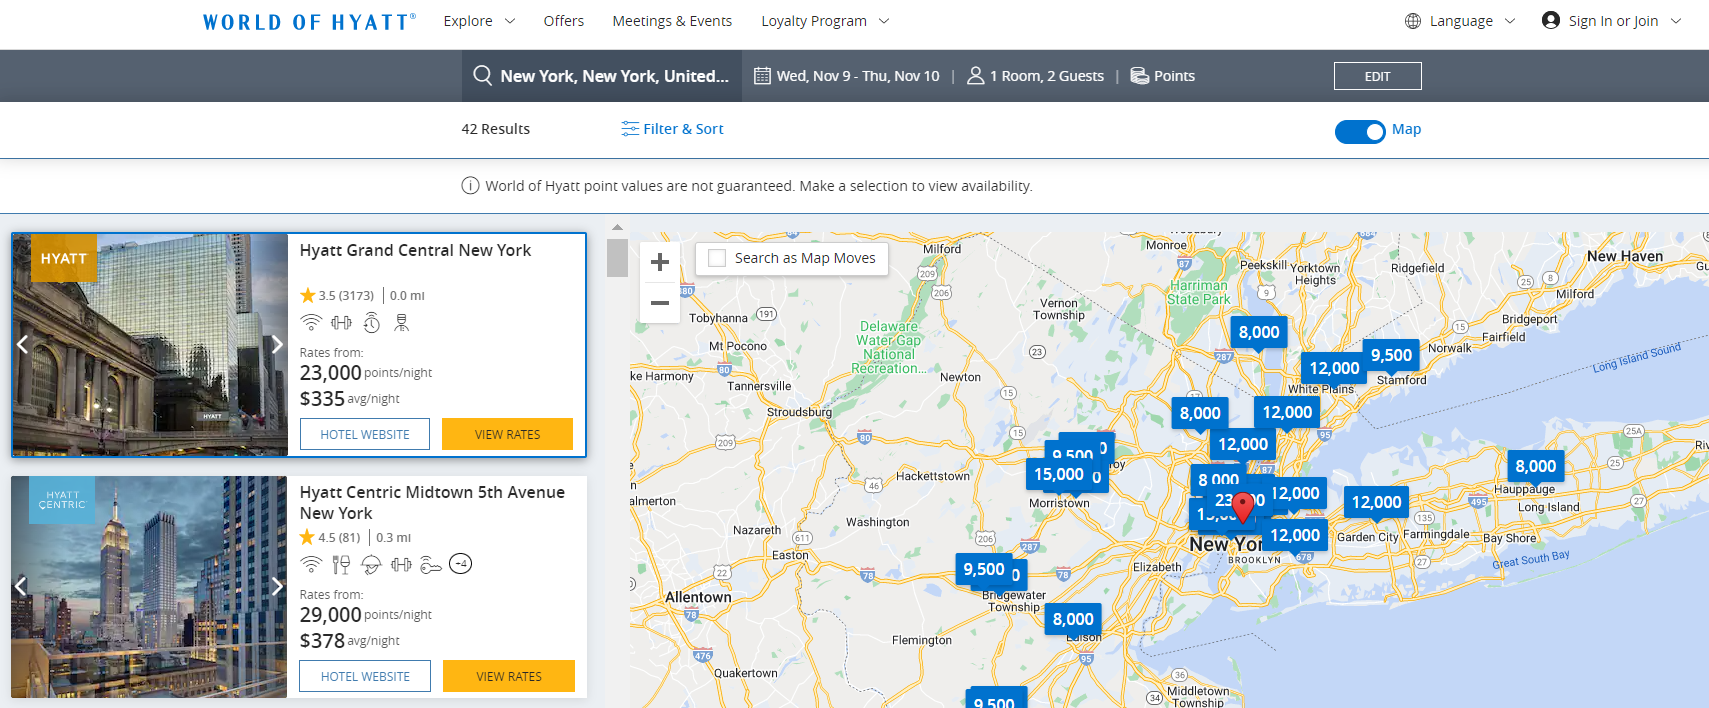The image size is (1709, 708).
Task: Click the World of Hyatt logo
Action: pos(309,22)
